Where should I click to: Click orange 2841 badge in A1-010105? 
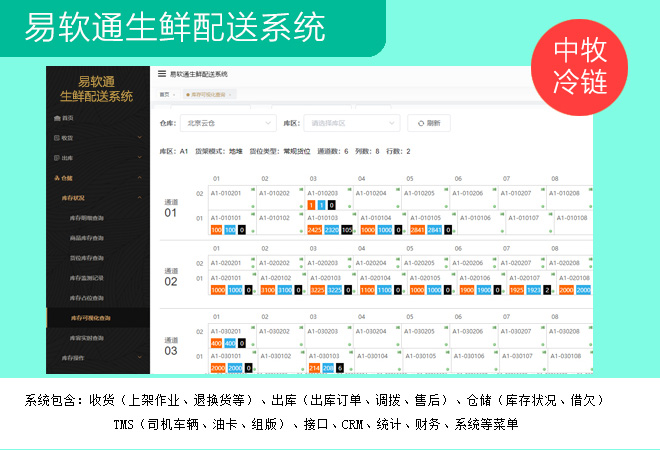417,230
